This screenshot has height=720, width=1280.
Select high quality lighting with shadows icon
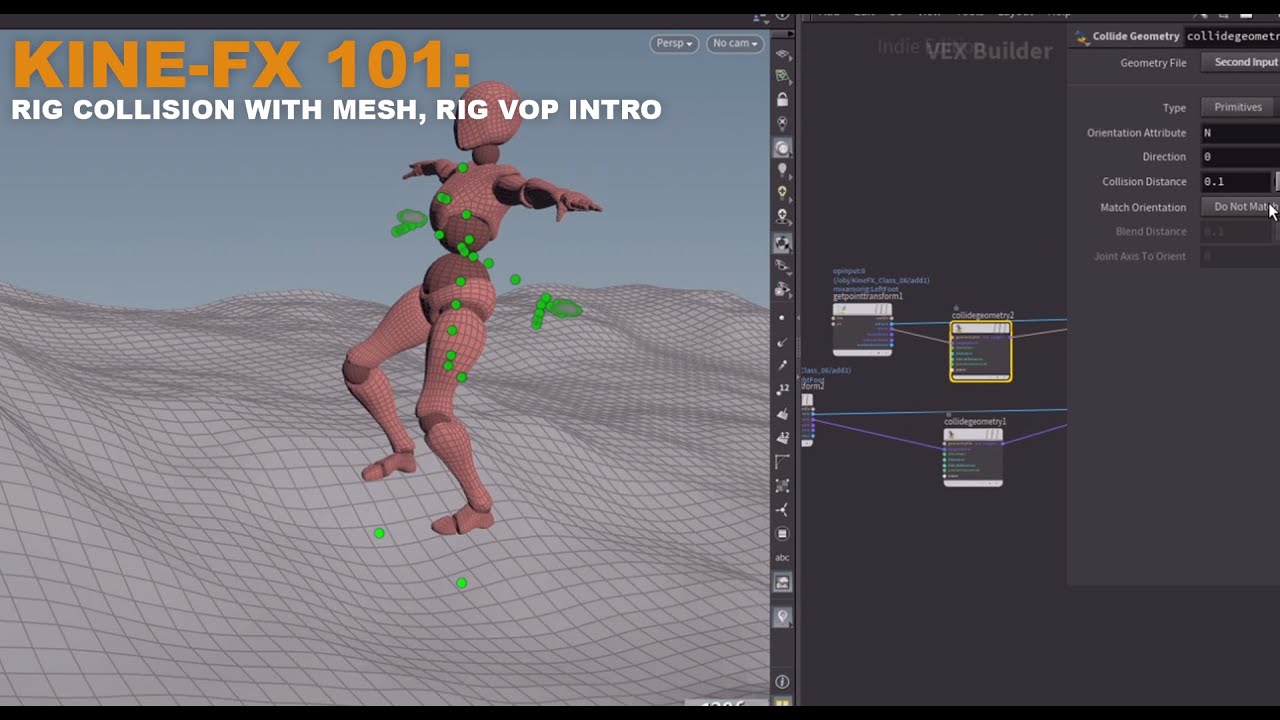783,217
